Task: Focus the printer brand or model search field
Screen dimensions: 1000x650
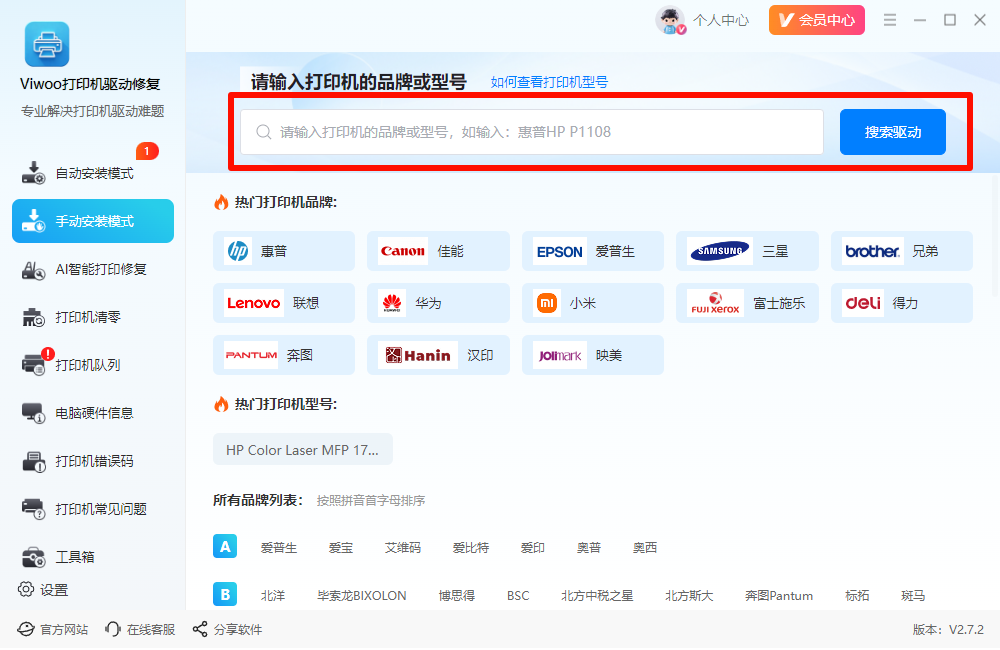Action: [532, 132]
